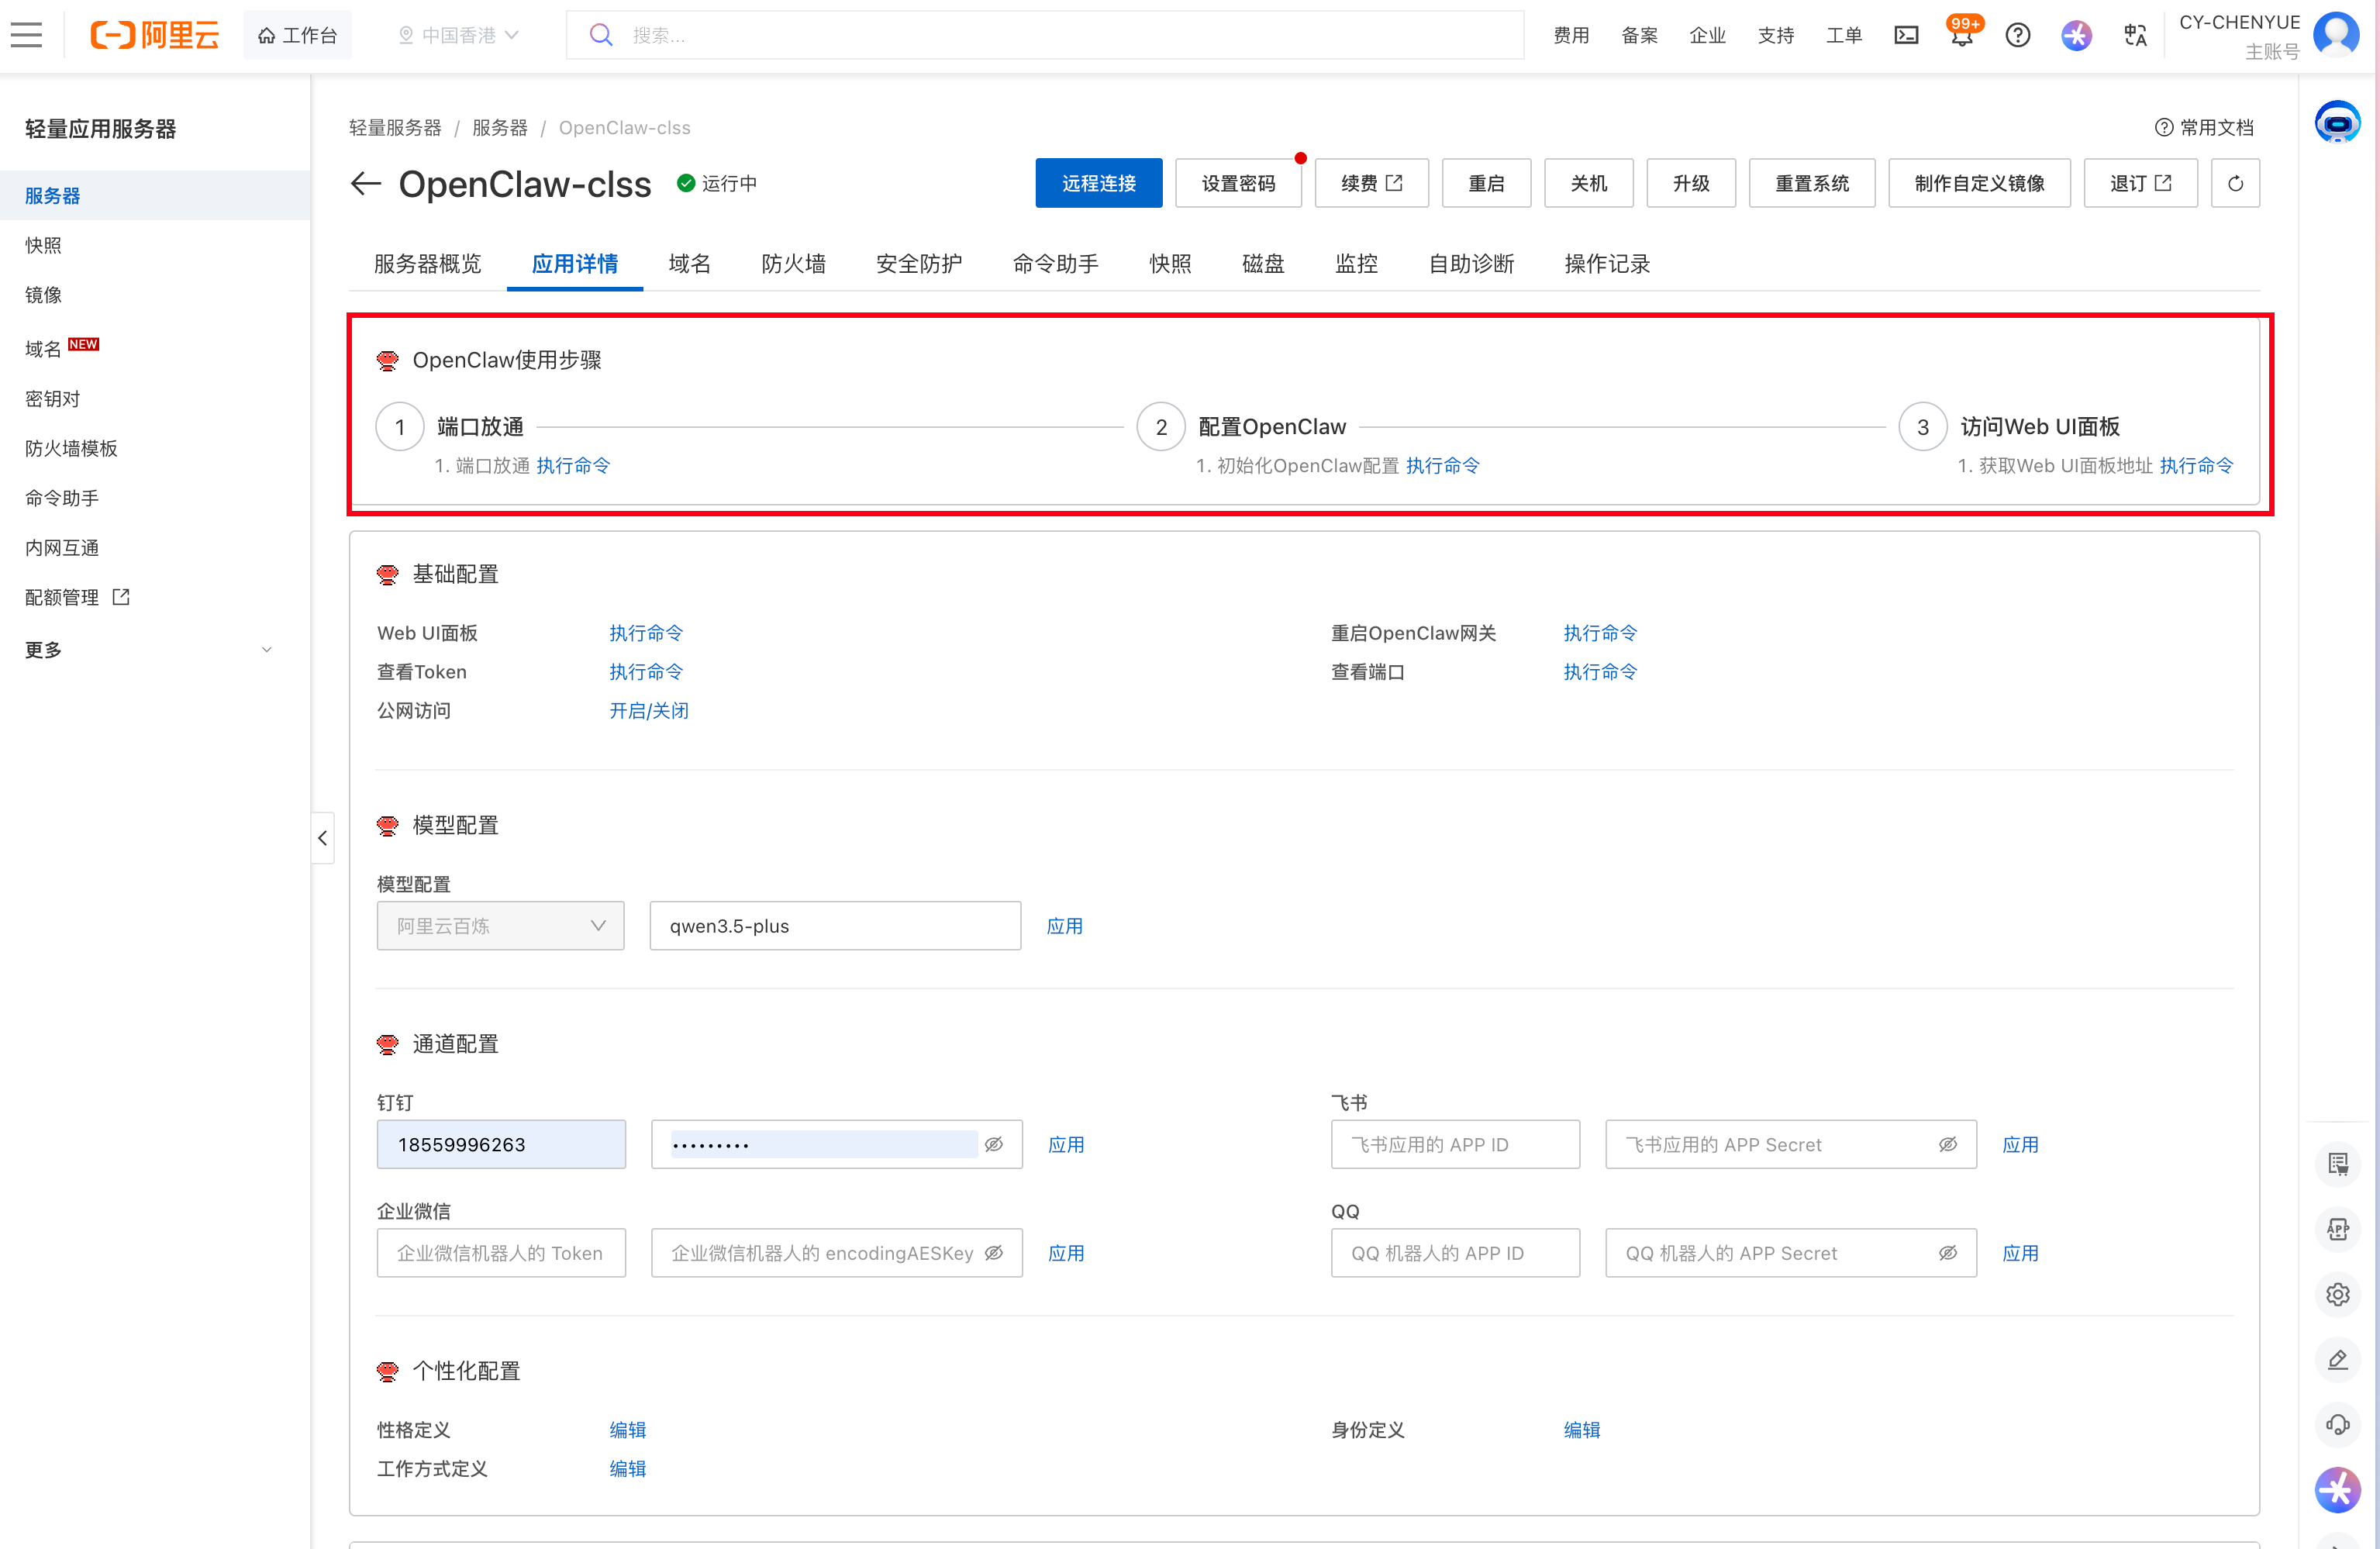The height and width of the screenshot is (1549, 2380).
Task: Toggle visibility of QQ APP Secret
Action: (1948, 1253)
